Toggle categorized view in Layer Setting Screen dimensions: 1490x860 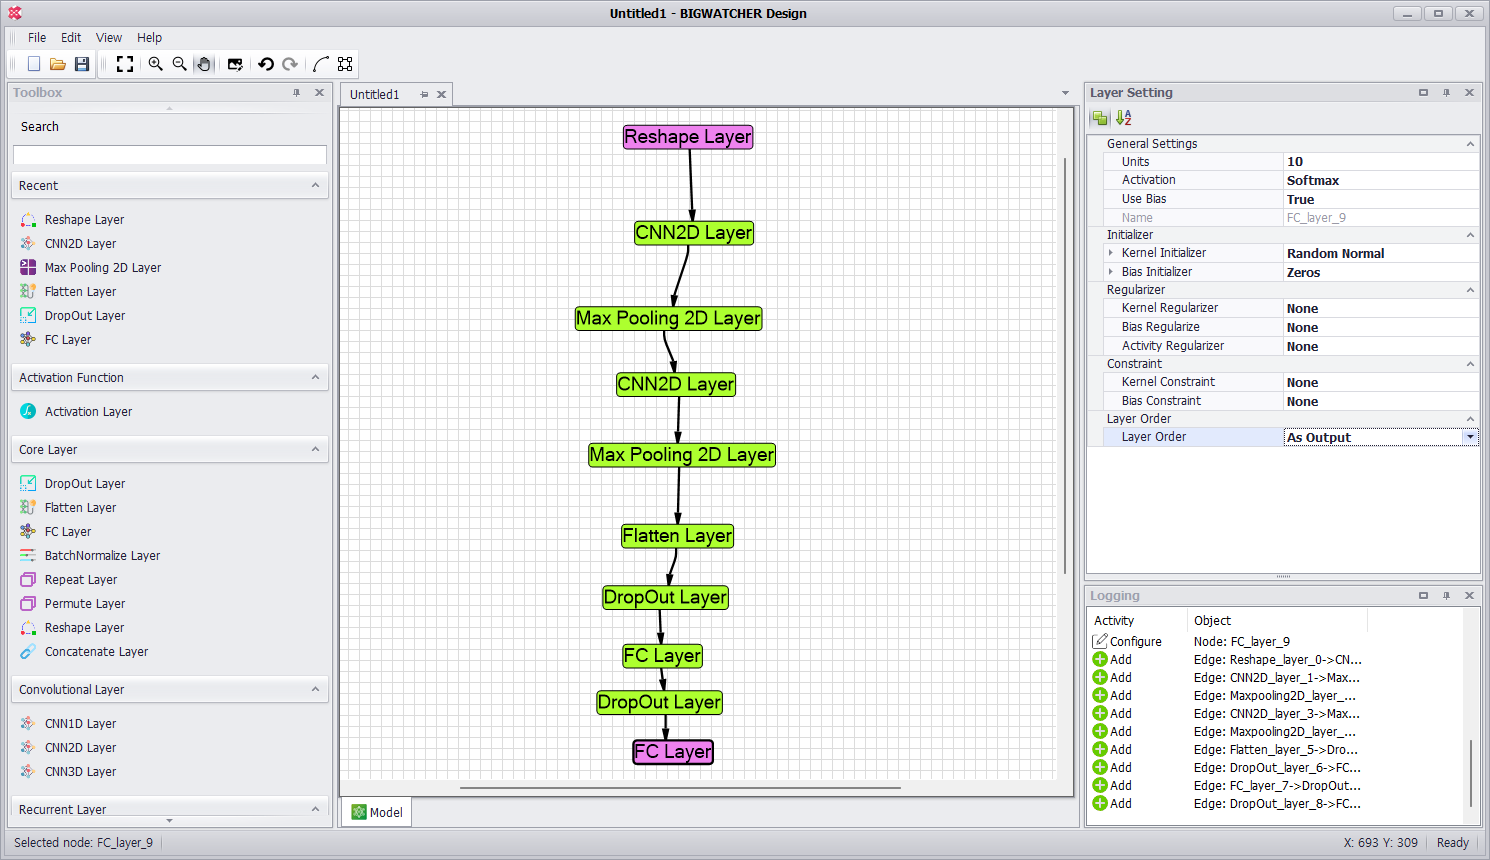pyautogui.click(x=1100, y=118)
